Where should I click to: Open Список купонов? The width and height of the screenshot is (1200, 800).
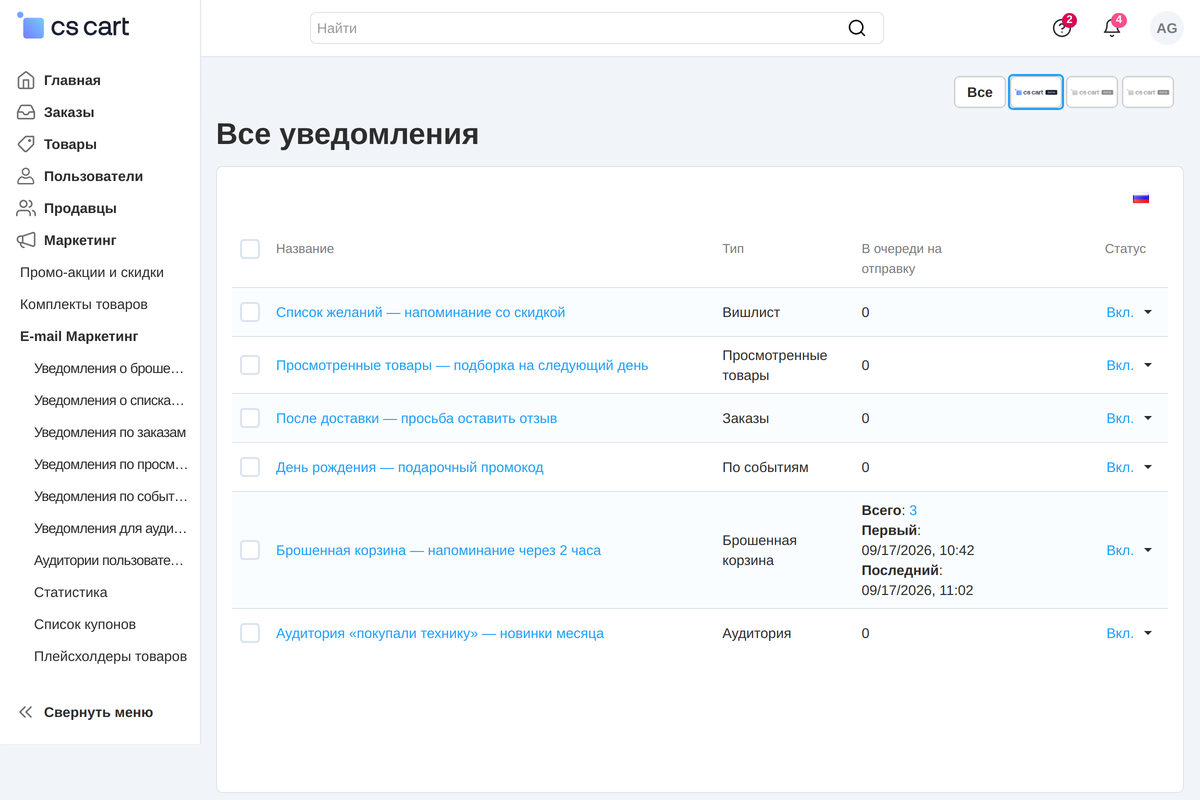(85, 624)
